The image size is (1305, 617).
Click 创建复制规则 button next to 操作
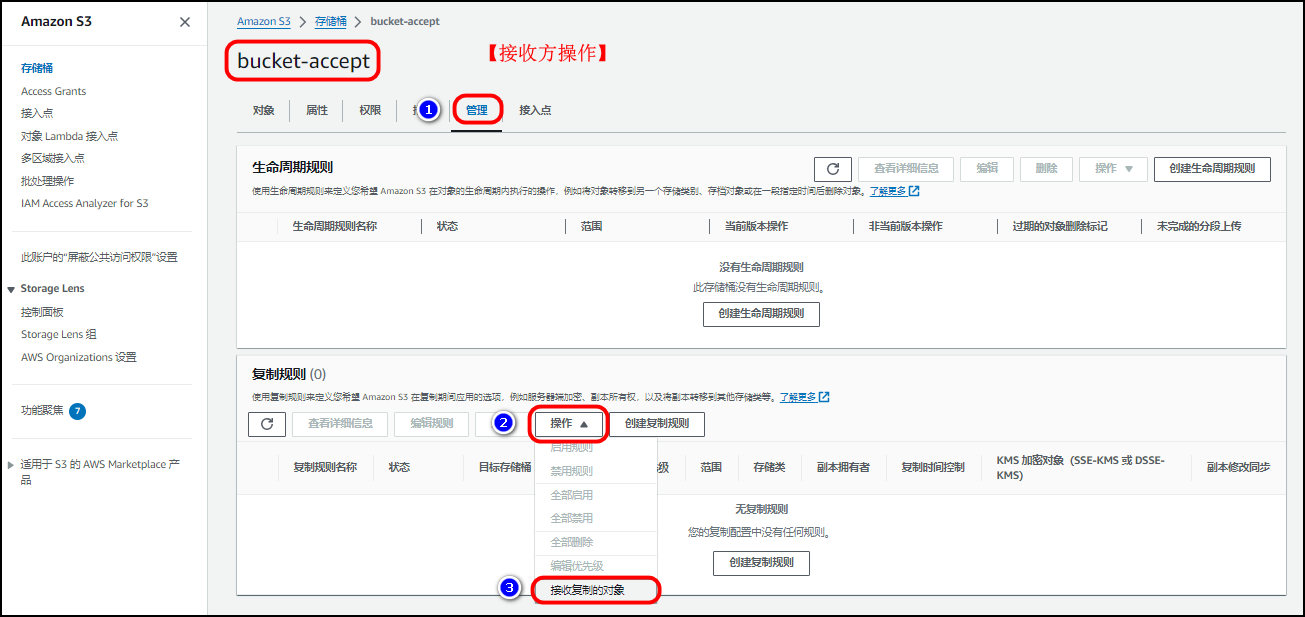(x=657, y=424)
